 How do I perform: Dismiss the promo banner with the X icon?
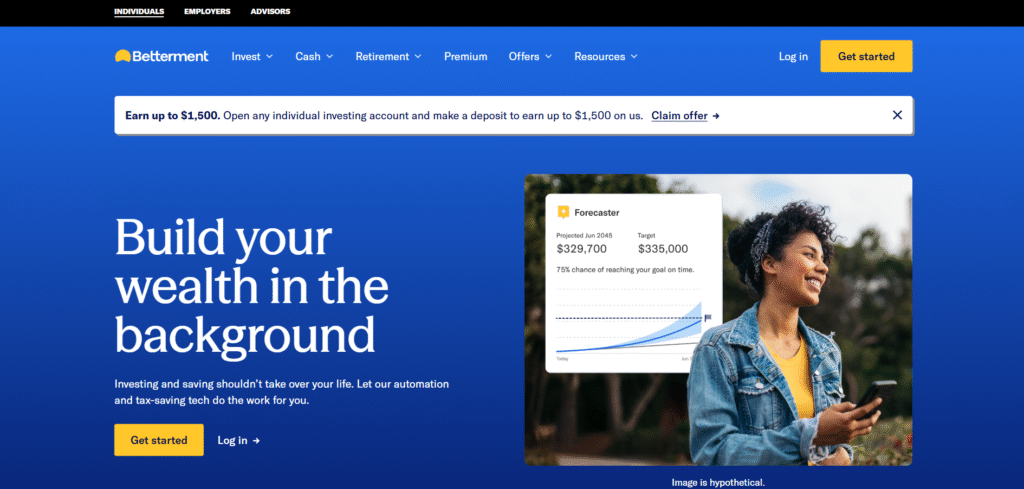click(897, 115)
